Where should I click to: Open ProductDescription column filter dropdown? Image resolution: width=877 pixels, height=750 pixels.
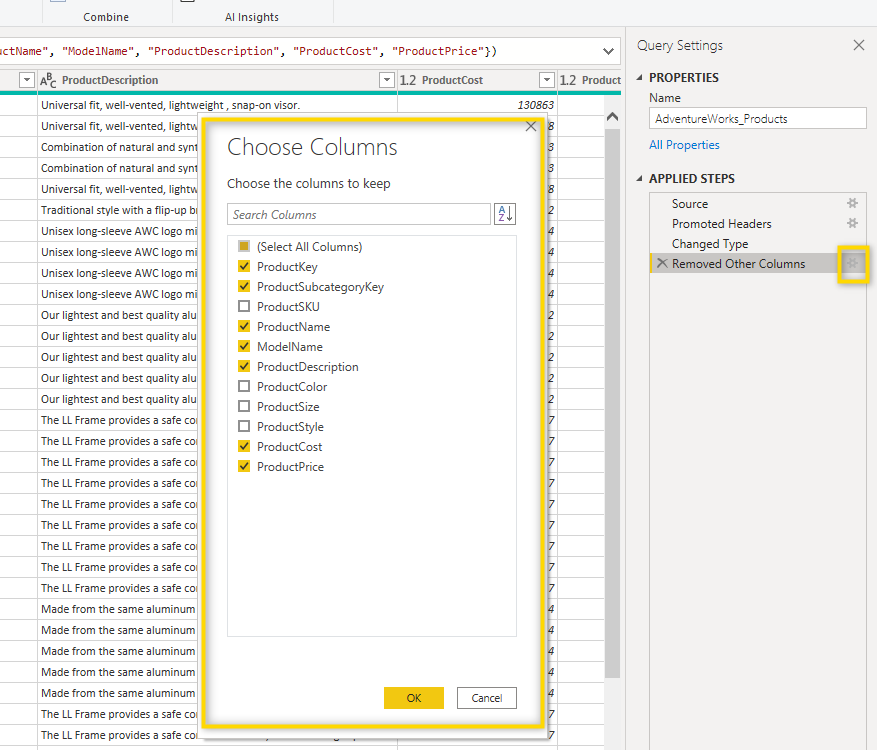(387, 80)
